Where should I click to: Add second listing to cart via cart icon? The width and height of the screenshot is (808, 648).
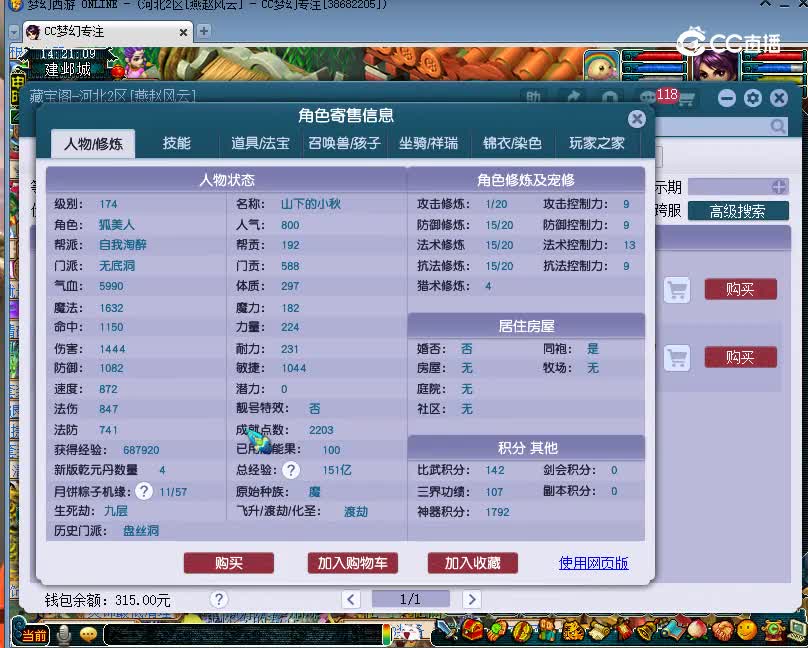tap(677, 357)
